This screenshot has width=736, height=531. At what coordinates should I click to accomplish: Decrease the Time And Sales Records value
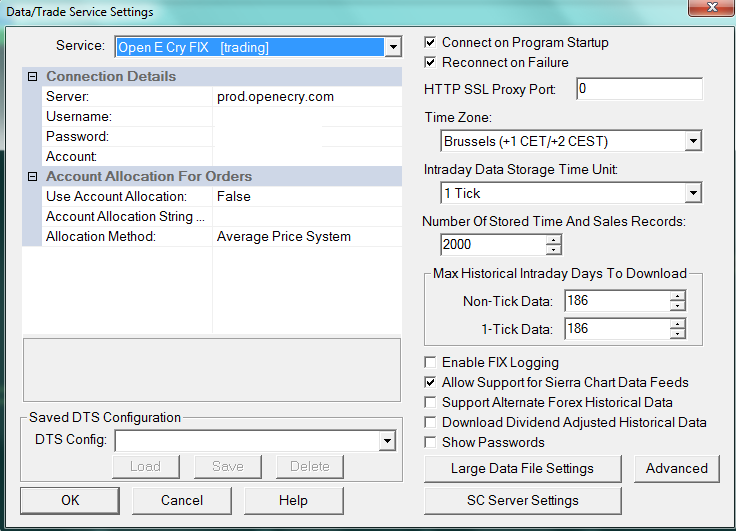554,250
